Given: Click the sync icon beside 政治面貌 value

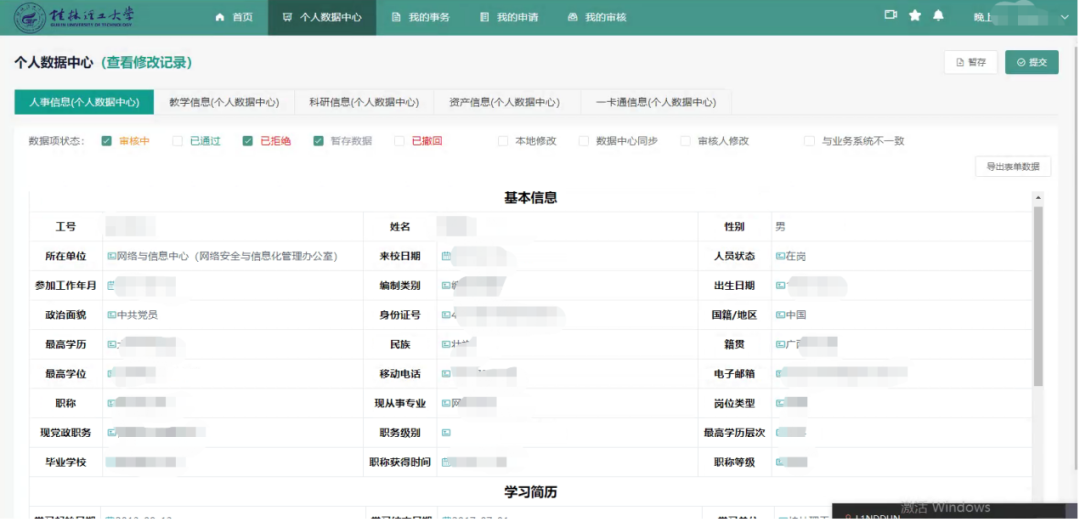Looking at the screenshot, I should pyautogui.click(x=111, y=315).
